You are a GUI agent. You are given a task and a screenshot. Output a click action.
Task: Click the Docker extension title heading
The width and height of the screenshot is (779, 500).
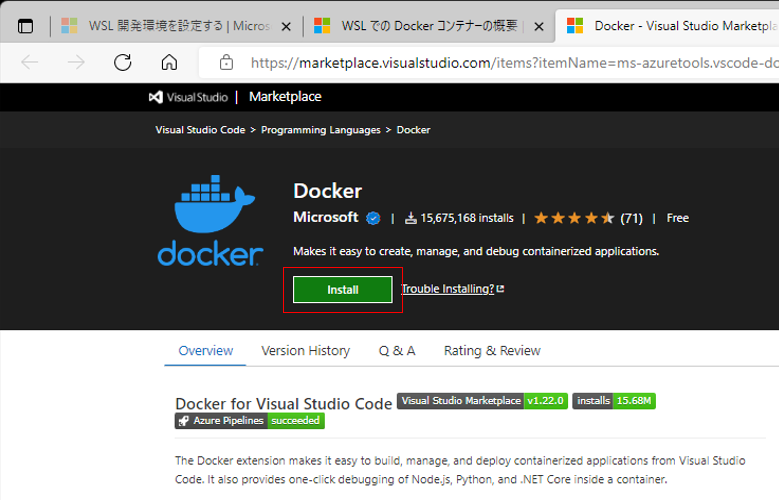(x=327, y=191)
